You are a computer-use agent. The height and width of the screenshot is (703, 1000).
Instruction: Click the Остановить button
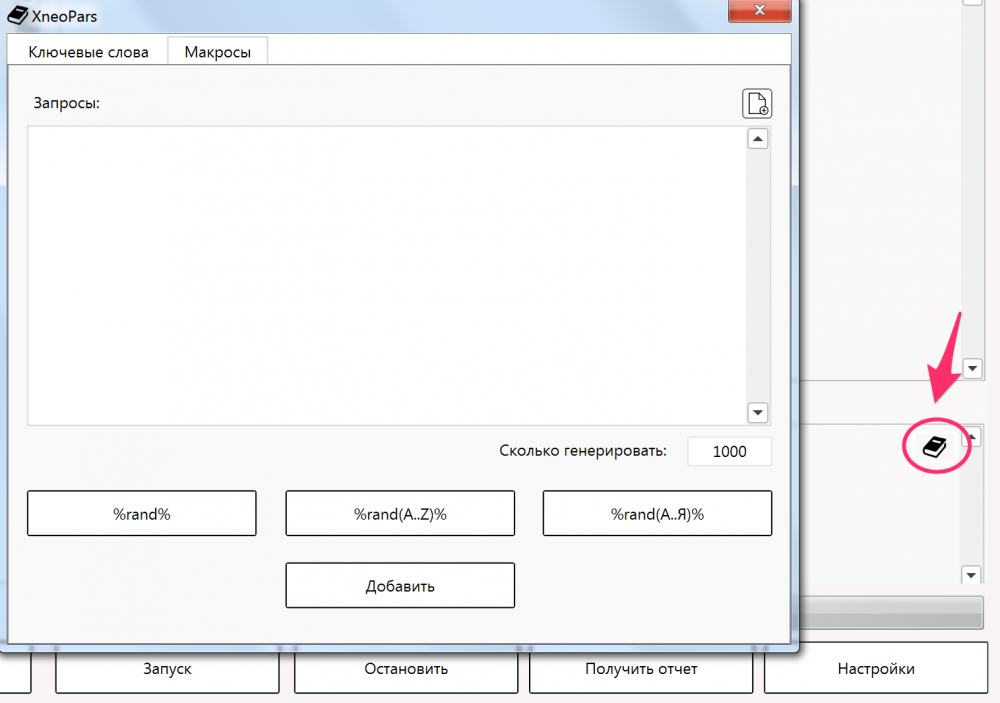(406, 669)
